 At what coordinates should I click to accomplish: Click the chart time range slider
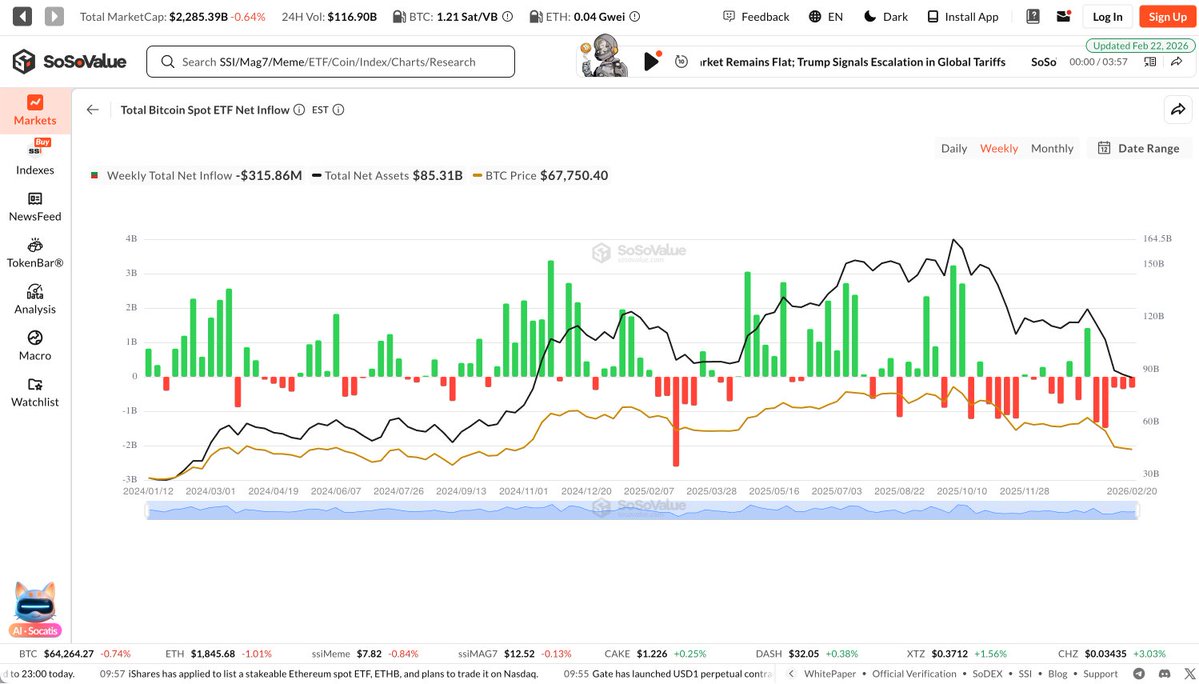[x=642, y=511]
